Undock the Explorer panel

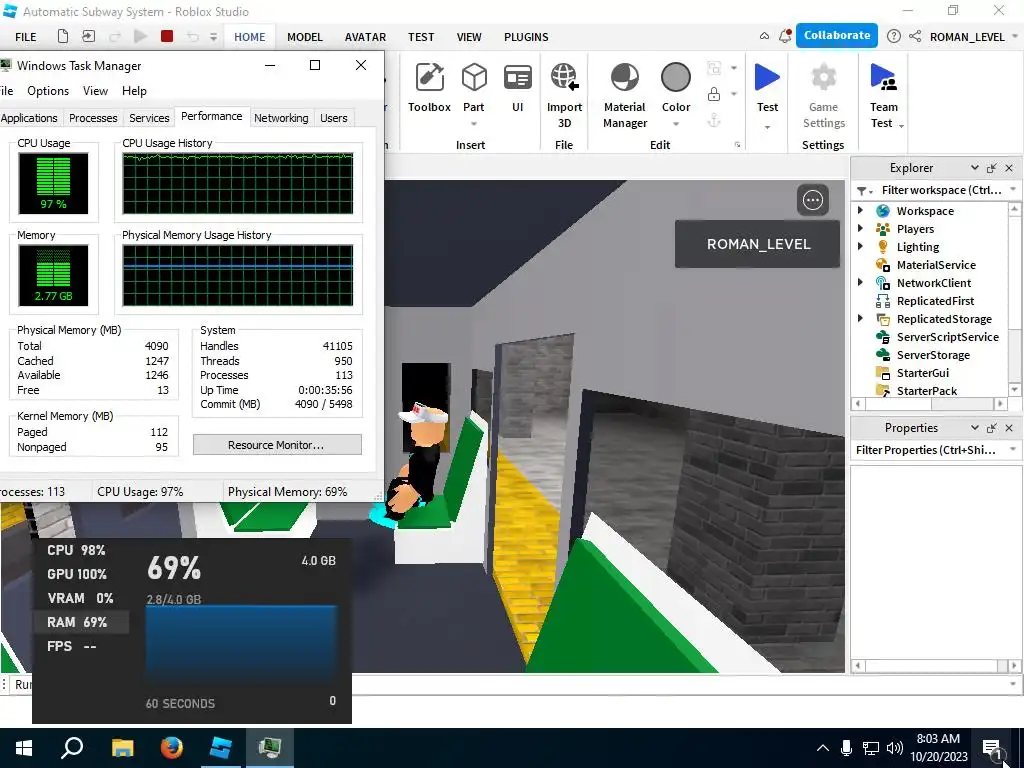(991, 168)
